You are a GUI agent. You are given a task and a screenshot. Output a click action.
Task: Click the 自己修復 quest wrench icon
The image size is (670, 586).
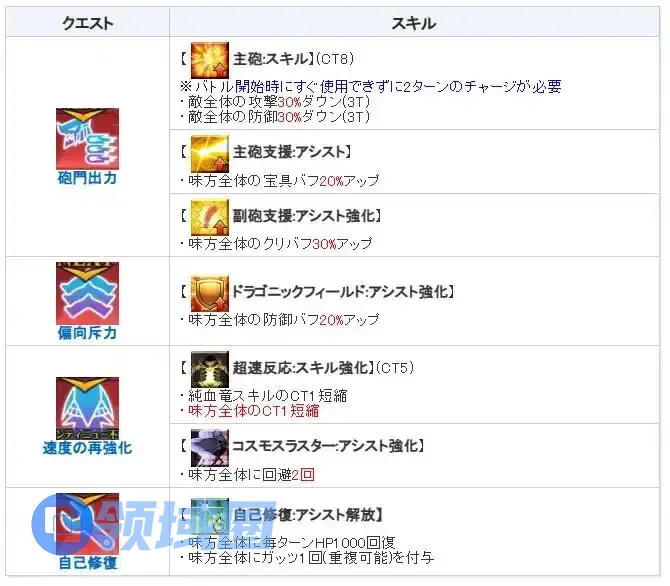pos(88,524)
